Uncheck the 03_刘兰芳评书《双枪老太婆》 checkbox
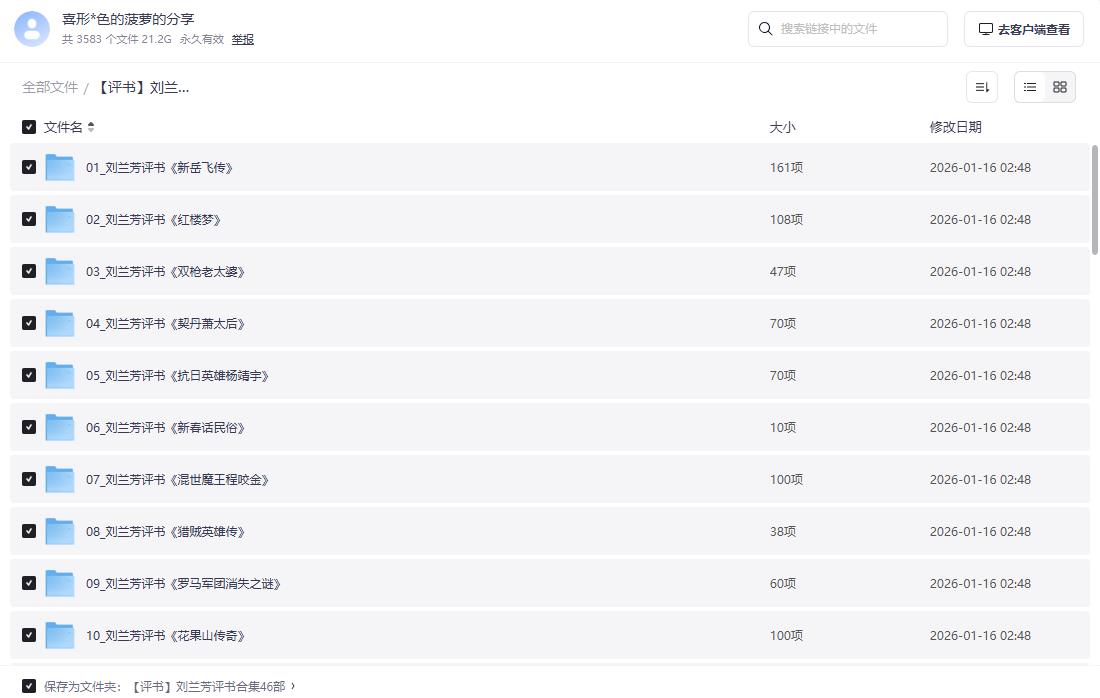 [29, 271]
